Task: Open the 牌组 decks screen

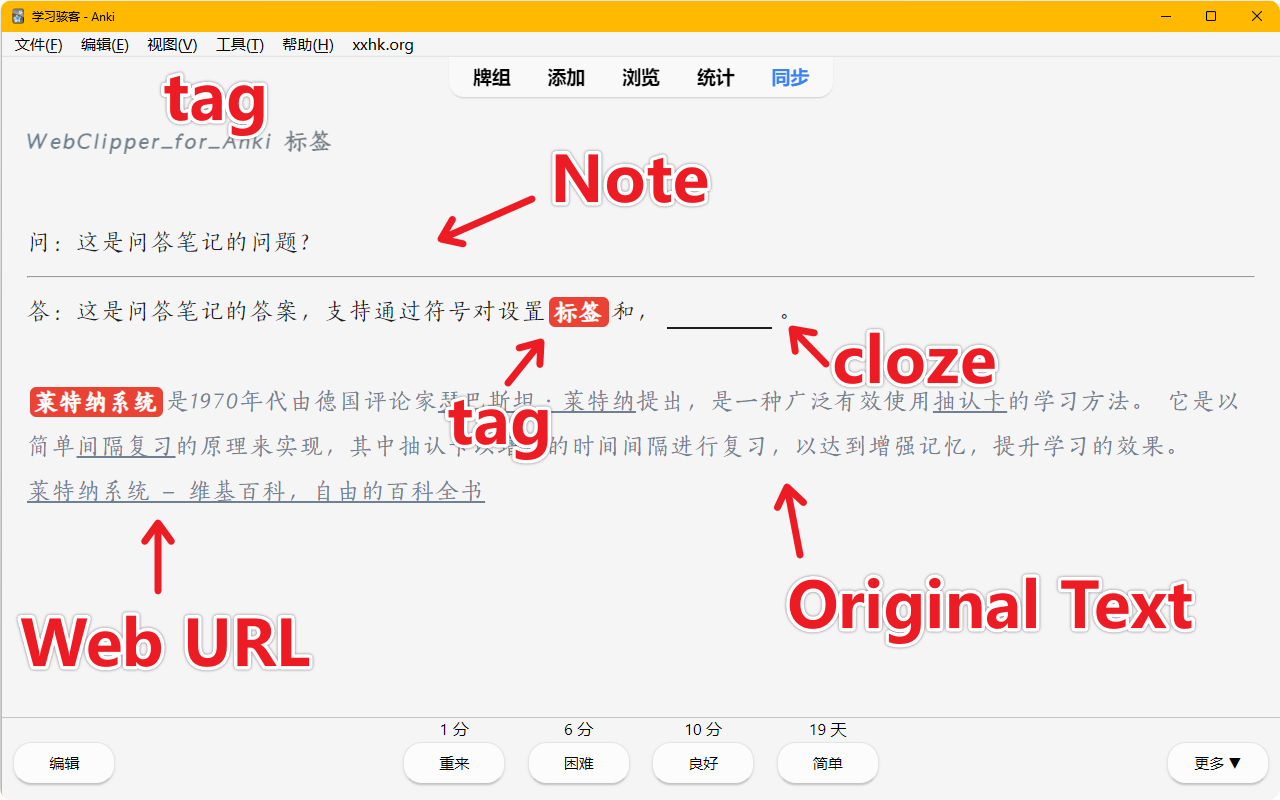Action: (491, 77)
